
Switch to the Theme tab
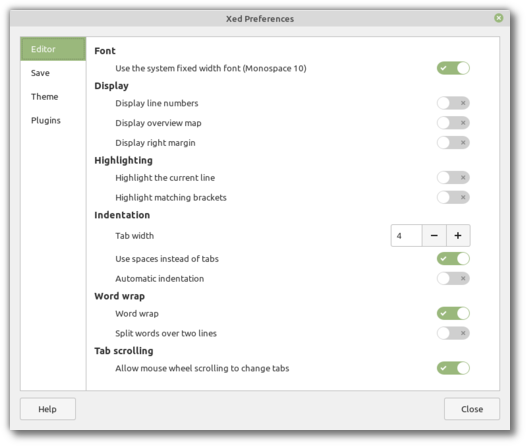(53, 97)
